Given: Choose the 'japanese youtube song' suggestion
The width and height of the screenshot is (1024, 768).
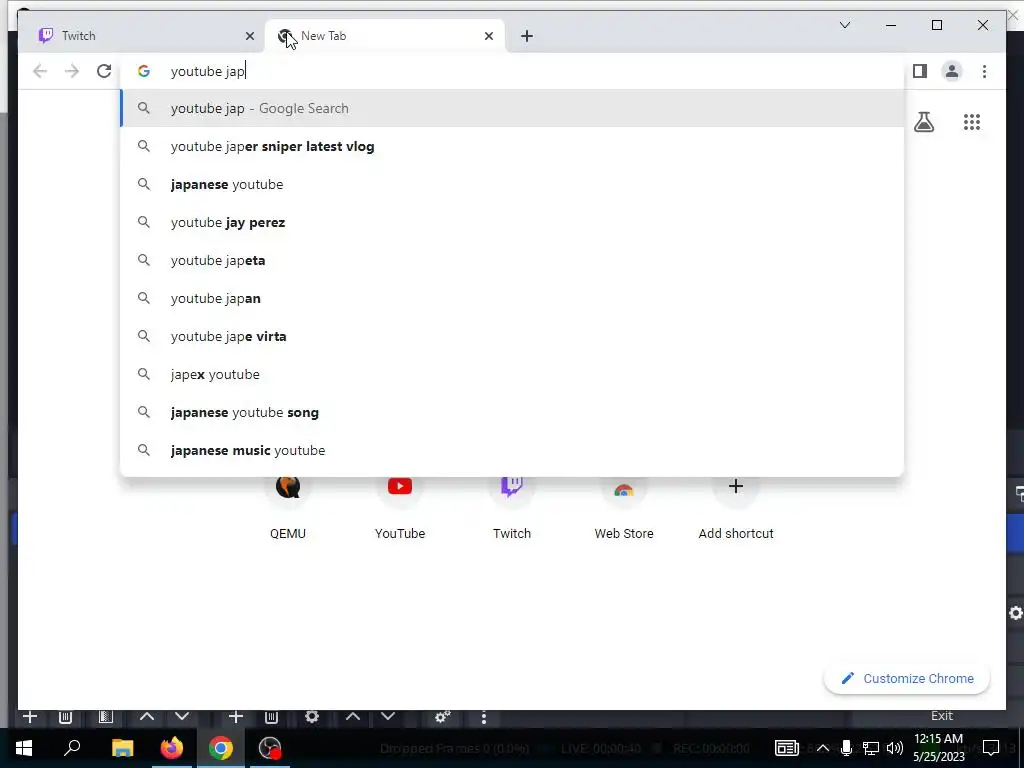Looking at the screenshot, I should point(512,412).
